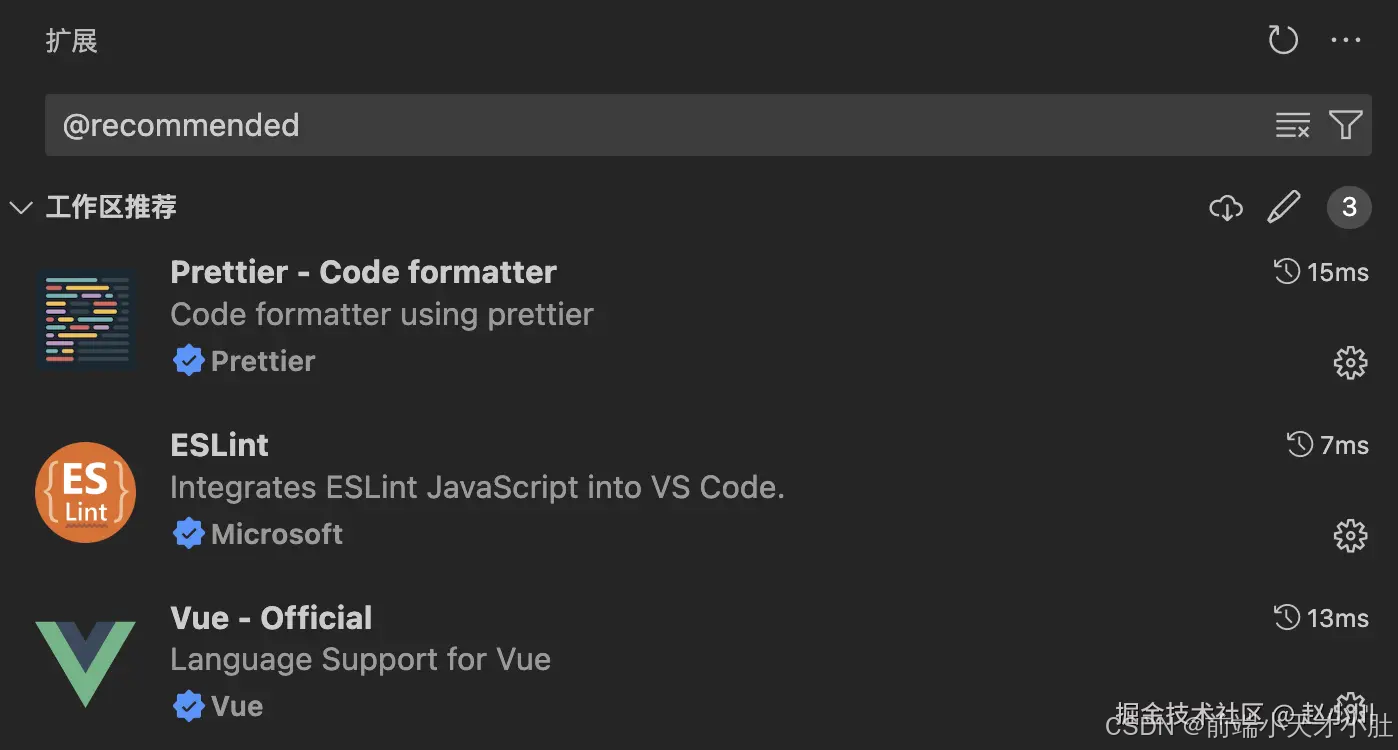Screen dimensions: 1398x750
Task: Collapse the 工作区推荐 section
Action: pyautogui.click(x=21, y=207)
